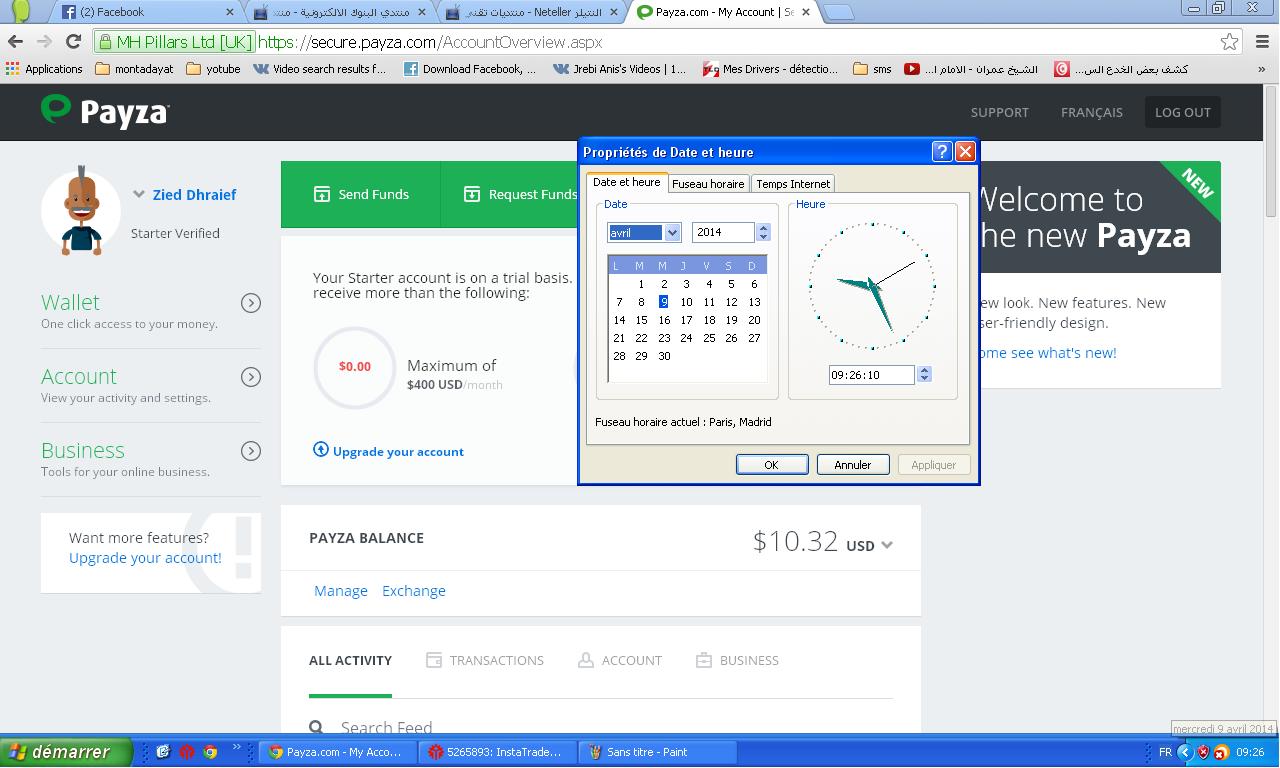
Task: Switch to the Neteller browser tab
Action: (532, 12)
